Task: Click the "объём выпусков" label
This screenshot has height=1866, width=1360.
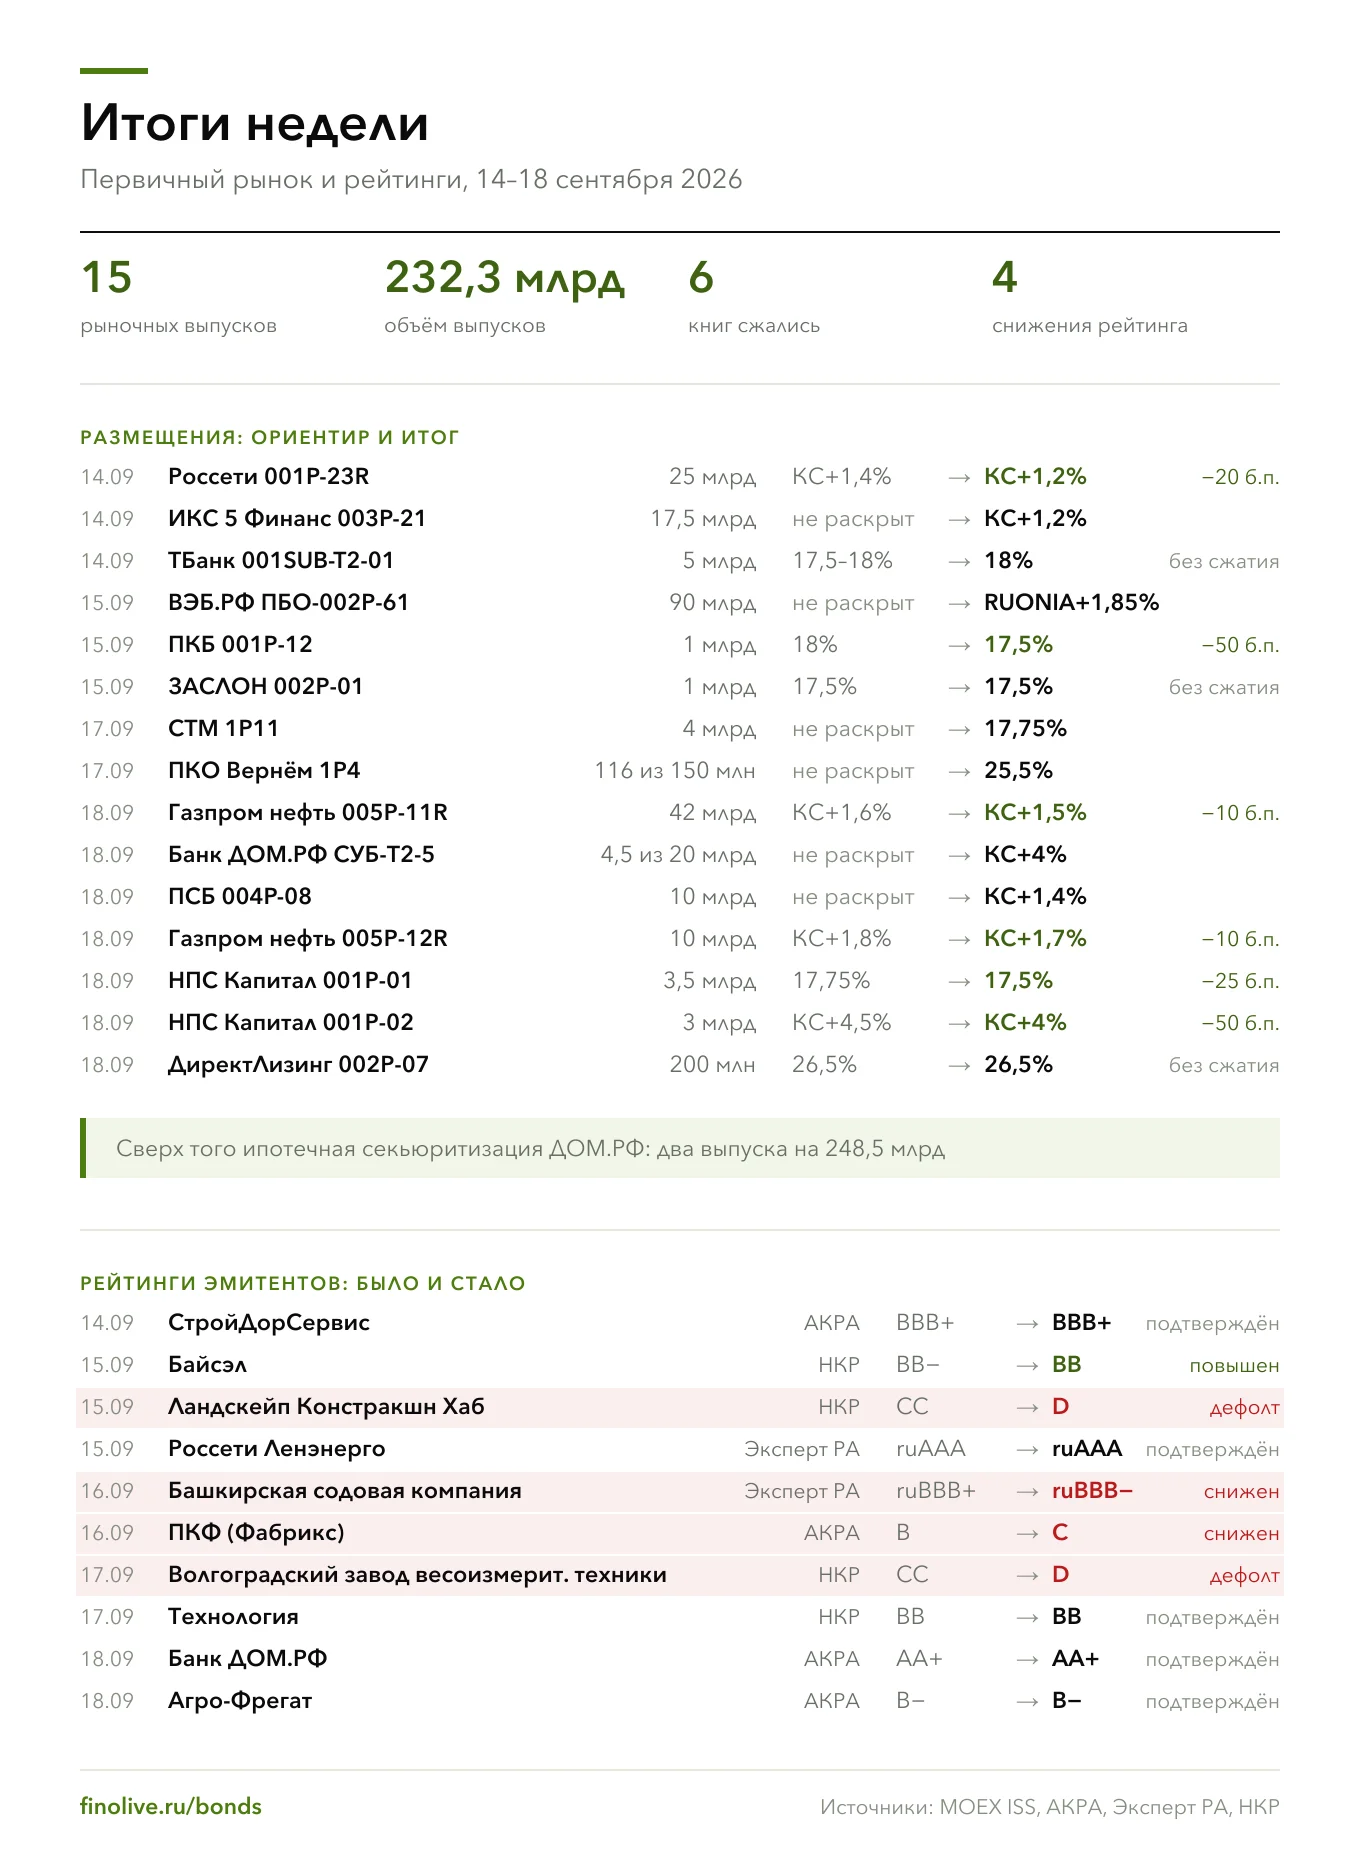Action: (465, 326)
